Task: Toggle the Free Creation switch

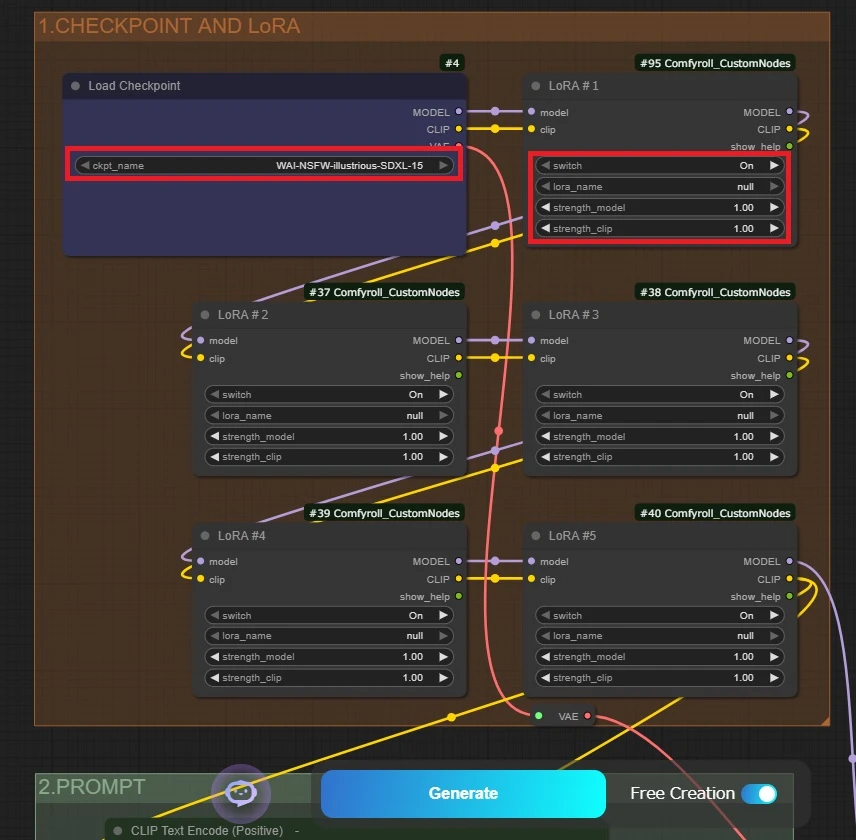Action: point(759,793)
